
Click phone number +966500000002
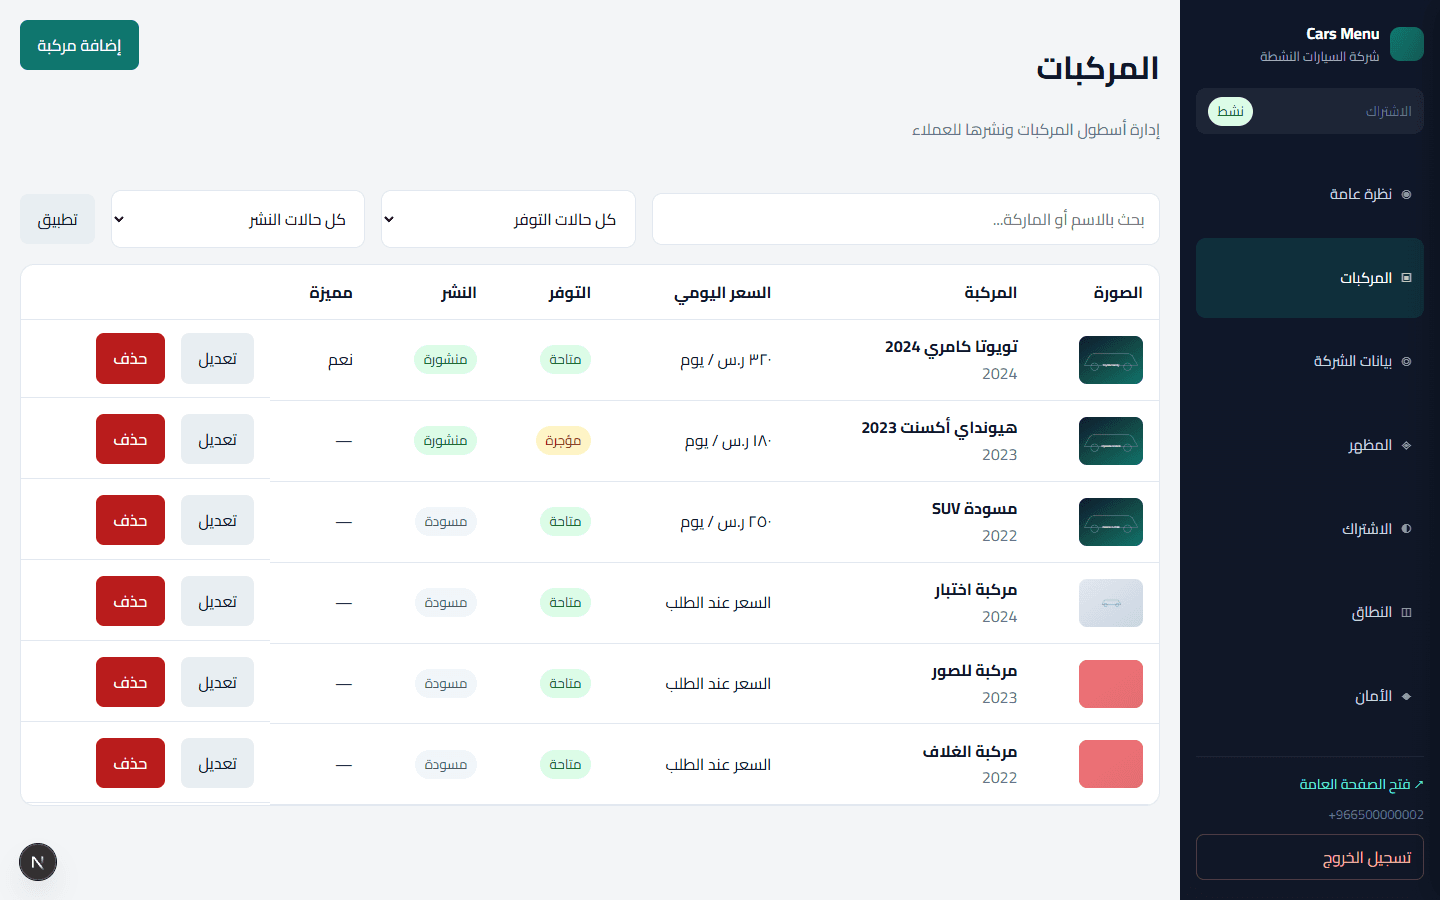[x=1376, y=815]
